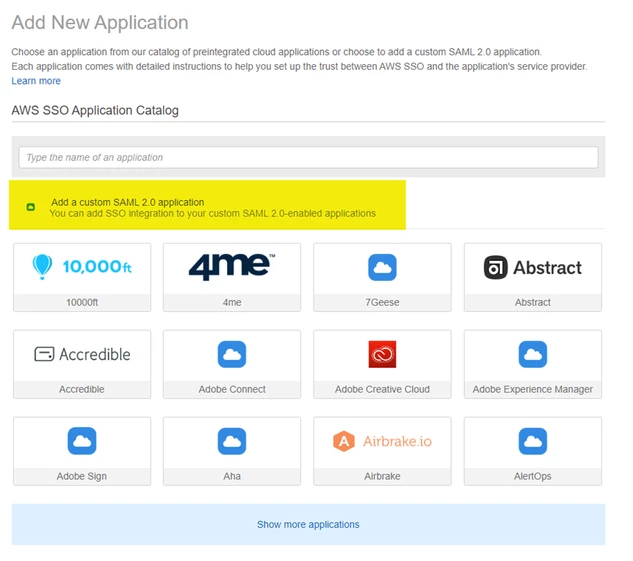
Task: Click the Airbrake caption label
Action: point(382,476)
